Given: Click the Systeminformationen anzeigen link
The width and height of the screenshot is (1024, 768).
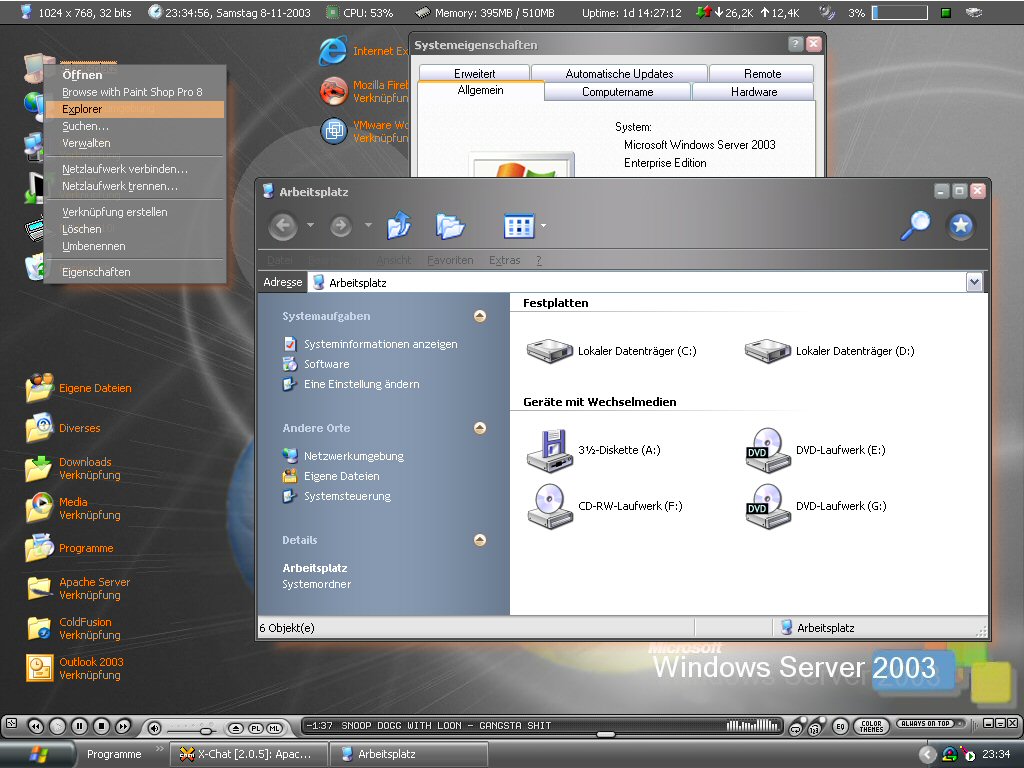Looking at the screenshot, I should [x=380, y=344].
